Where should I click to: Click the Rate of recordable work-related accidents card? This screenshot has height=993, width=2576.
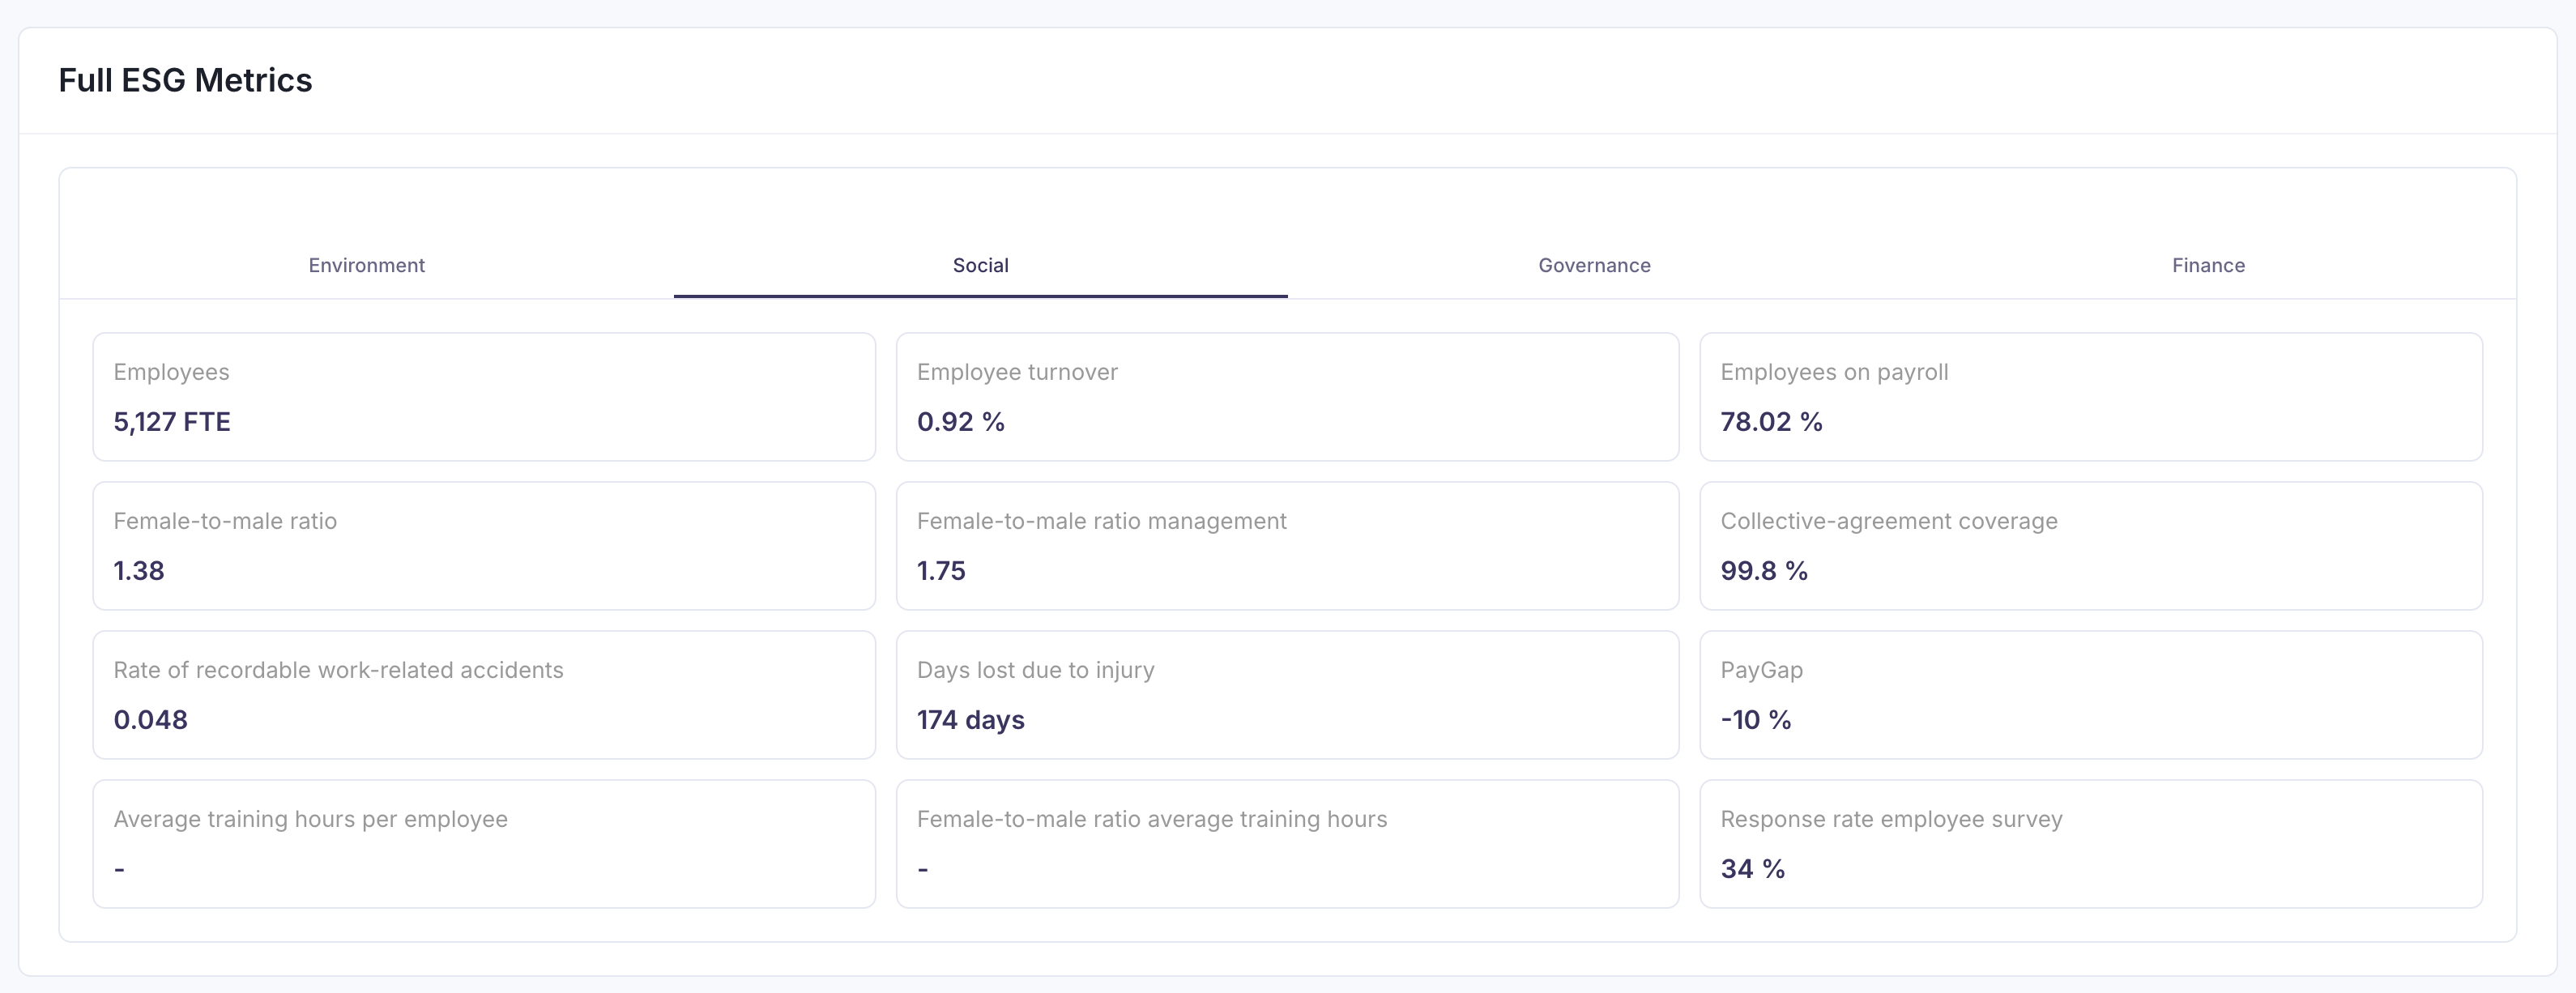[x=484, y=694]
